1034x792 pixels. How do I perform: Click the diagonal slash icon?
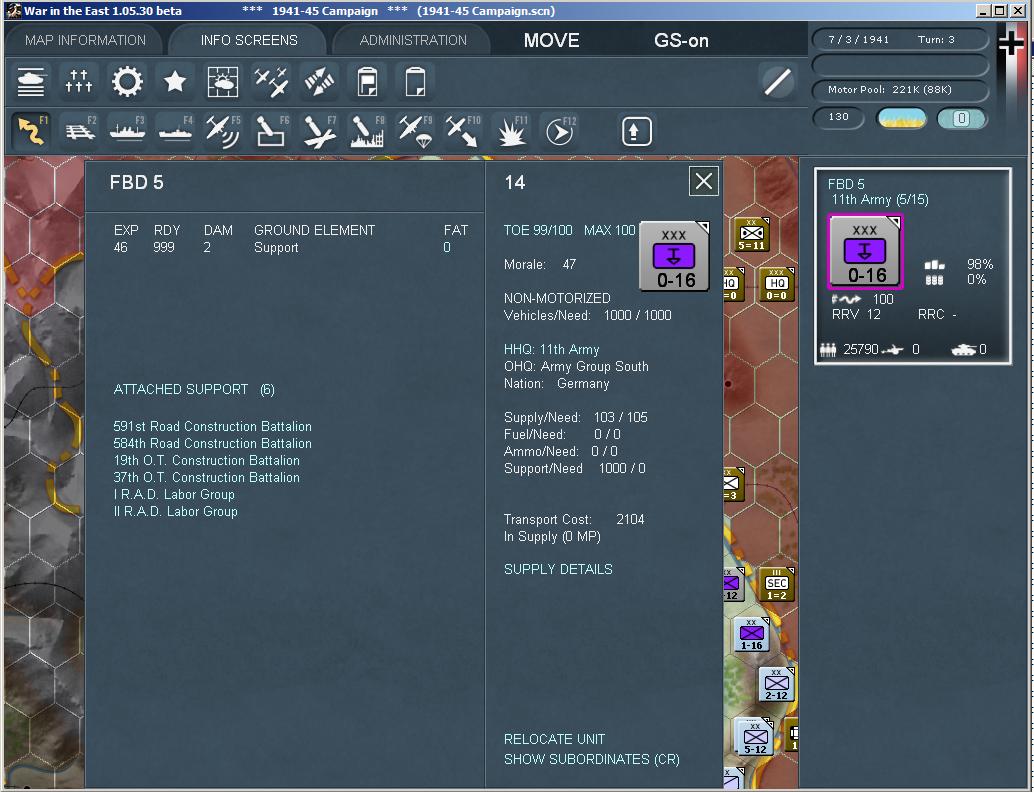coord(777,82)
